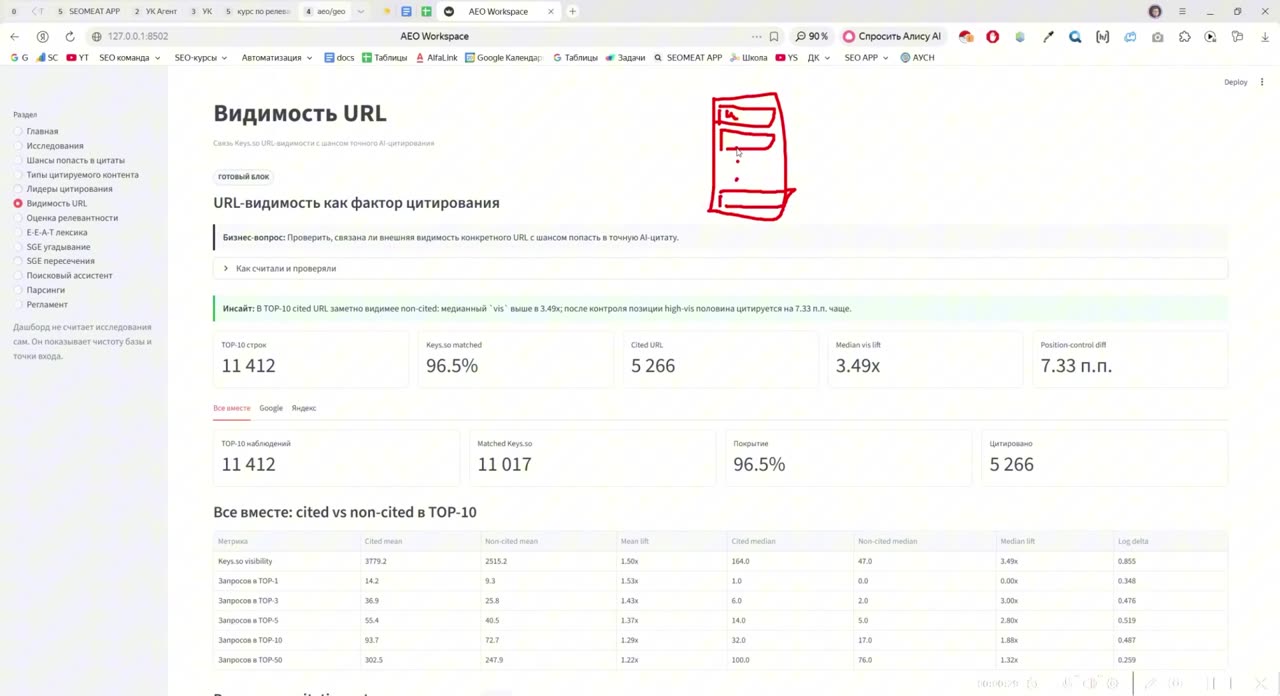Open the SEO APP bookmark folder
This screenshot has height=696, width=1280.
[x=866, y=58]
